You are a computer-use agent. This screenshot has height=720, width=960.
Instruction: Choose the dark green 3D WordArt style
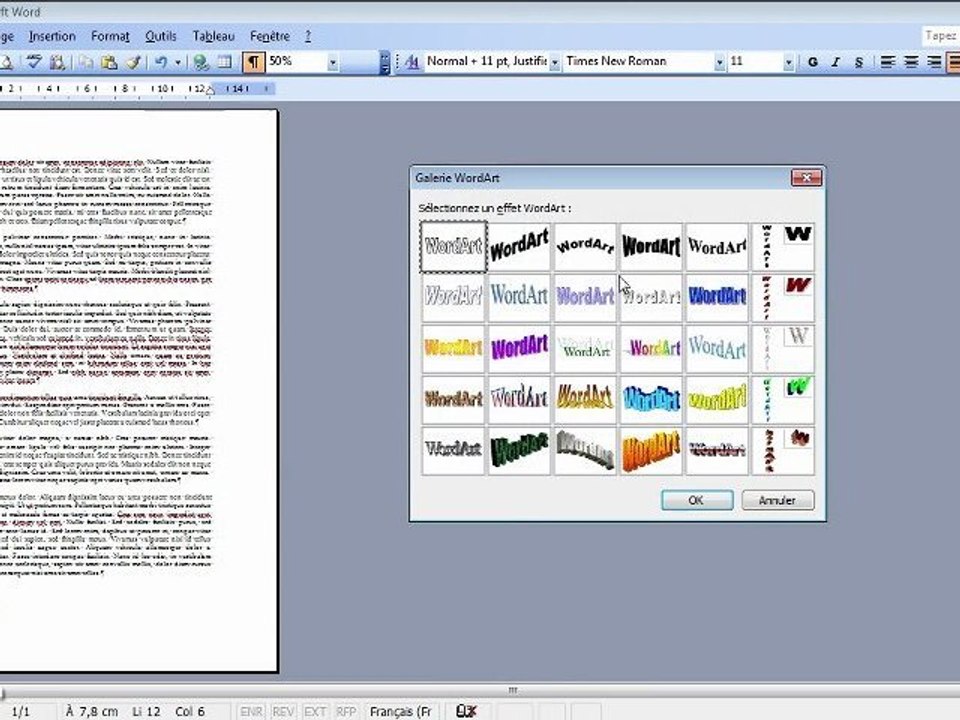pos(519,451)
